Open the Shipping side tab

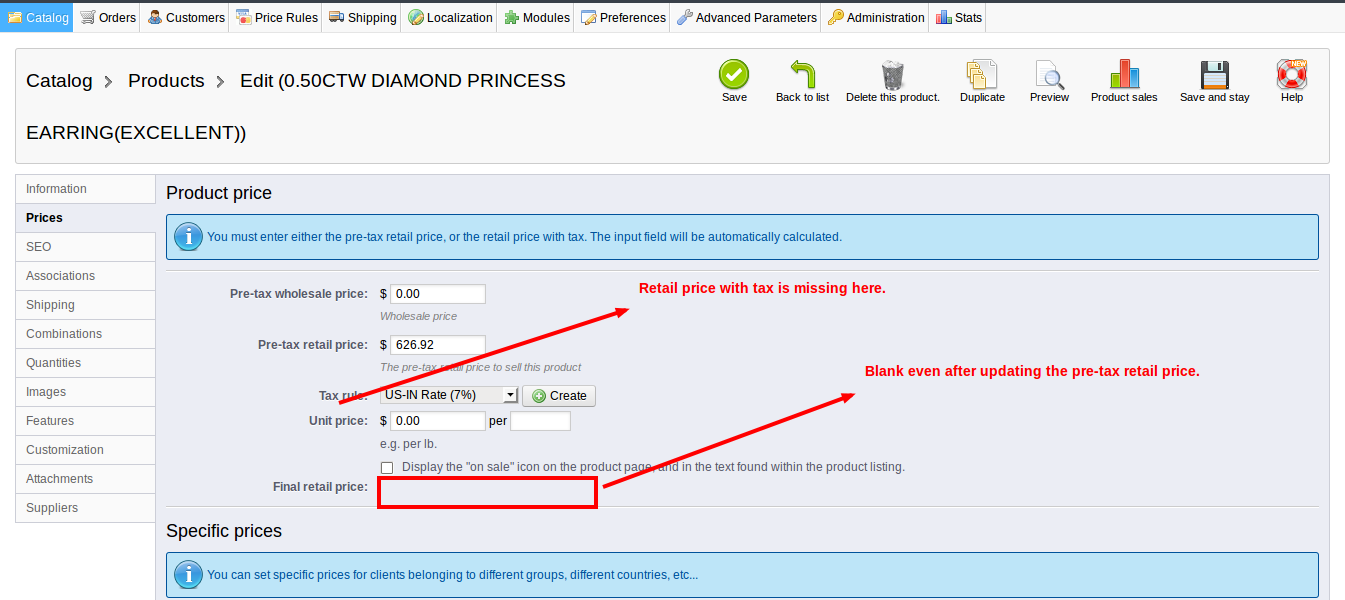pyautogui.click(x=86, y=305)
